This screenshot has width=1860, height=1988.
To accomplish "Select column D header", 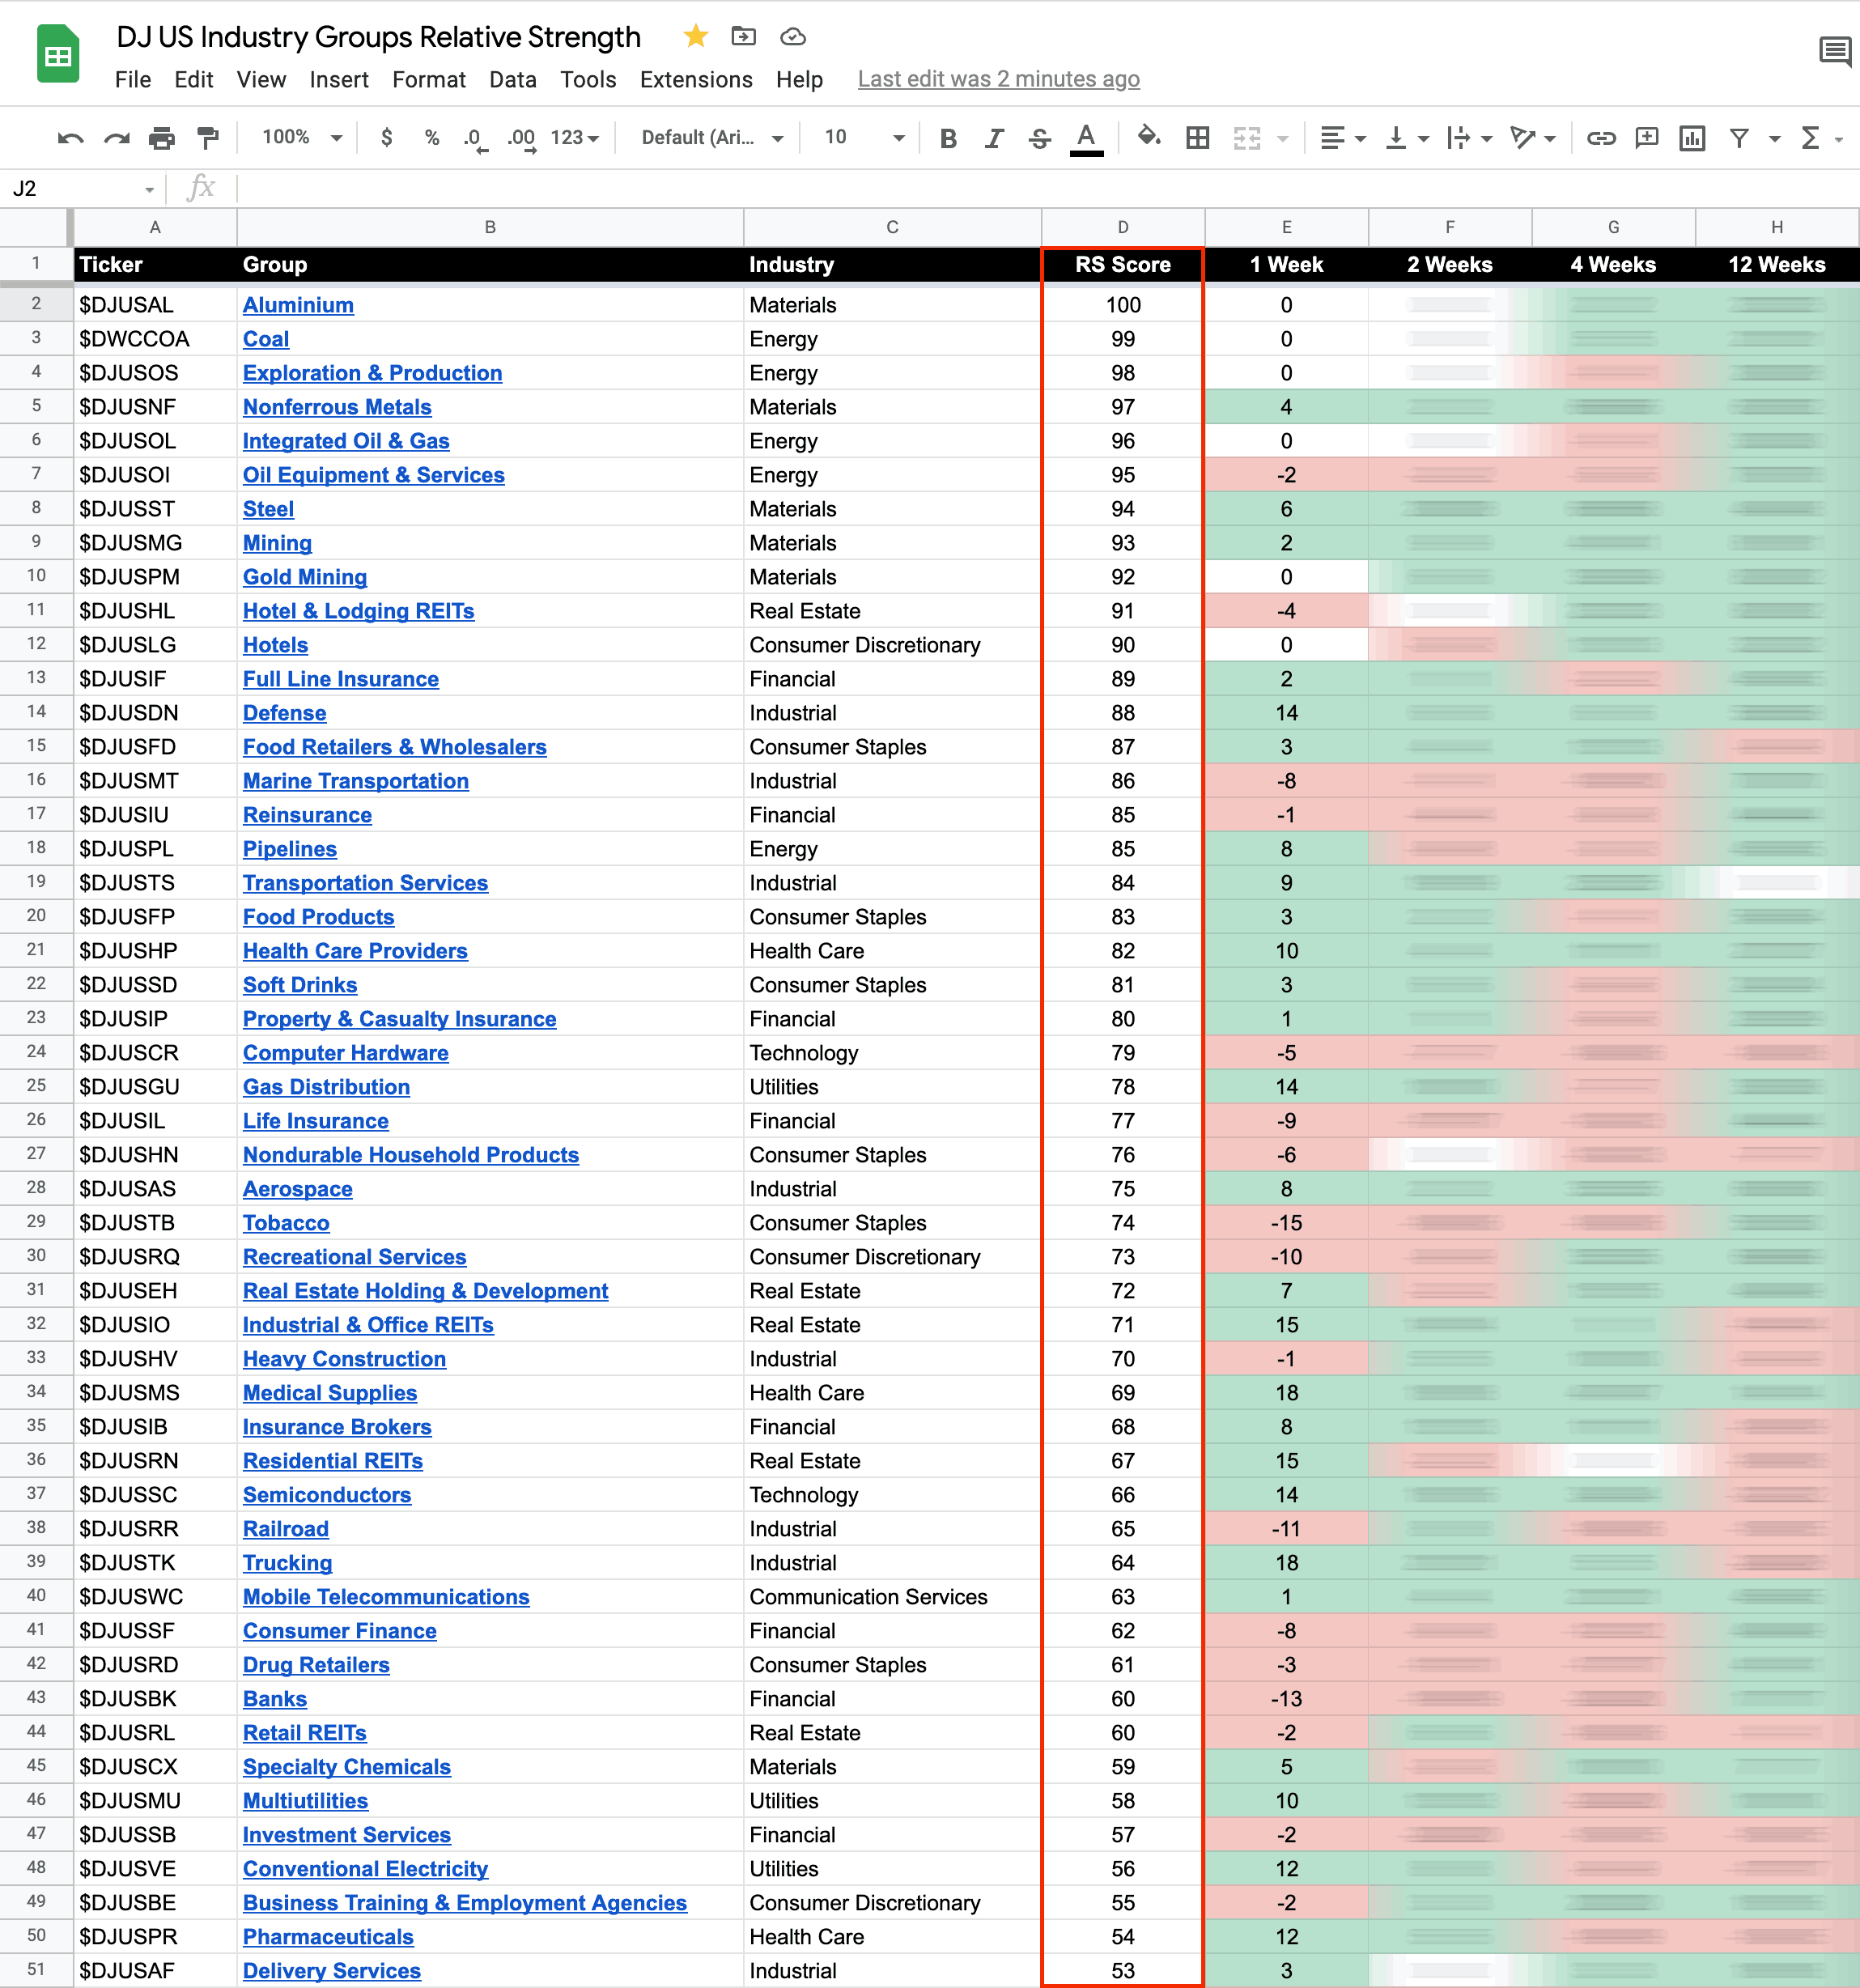I will tap(1123, 227).
